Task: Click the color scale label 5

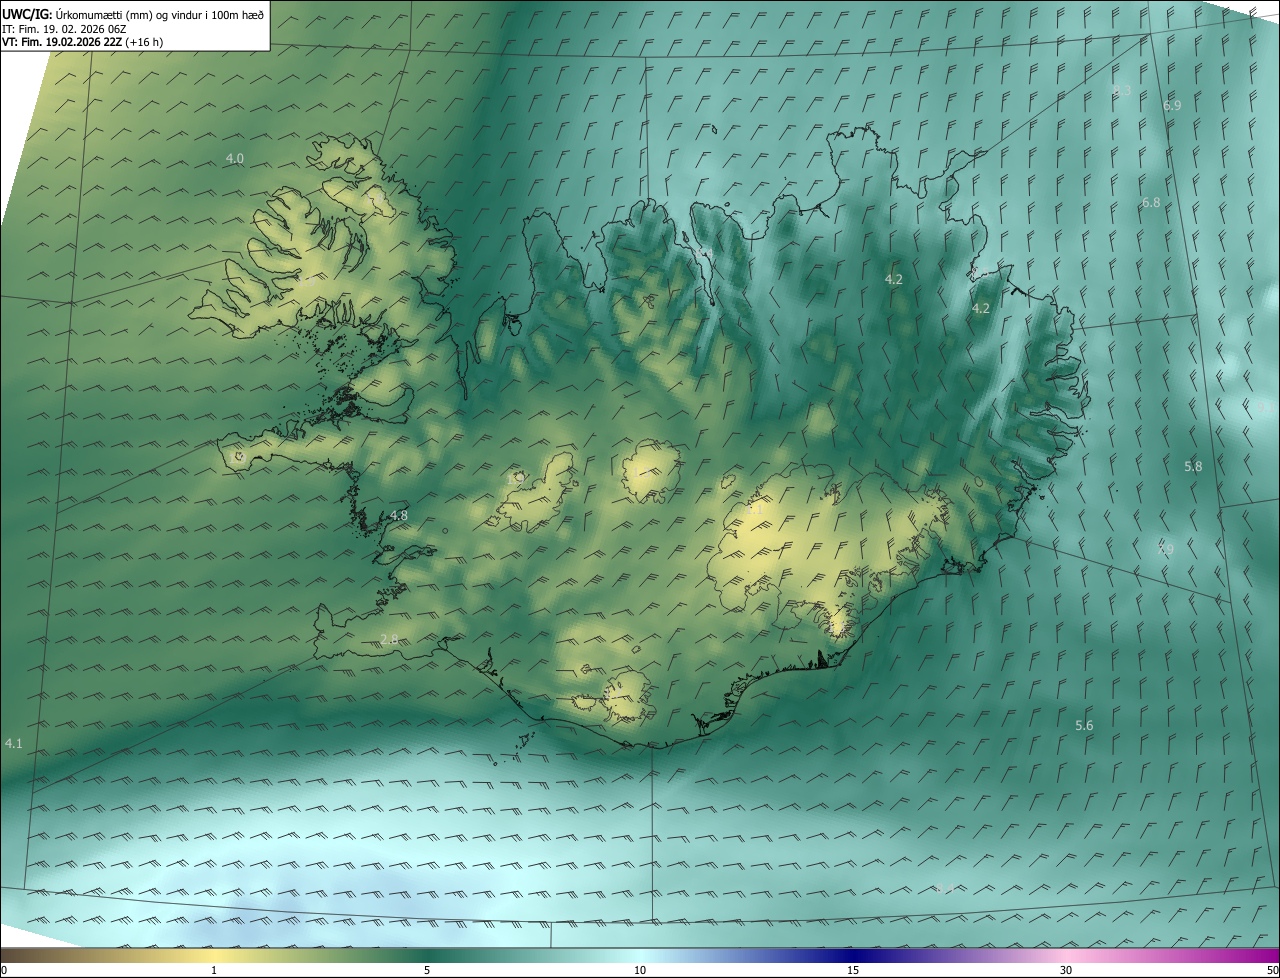Action: (427, 970)
